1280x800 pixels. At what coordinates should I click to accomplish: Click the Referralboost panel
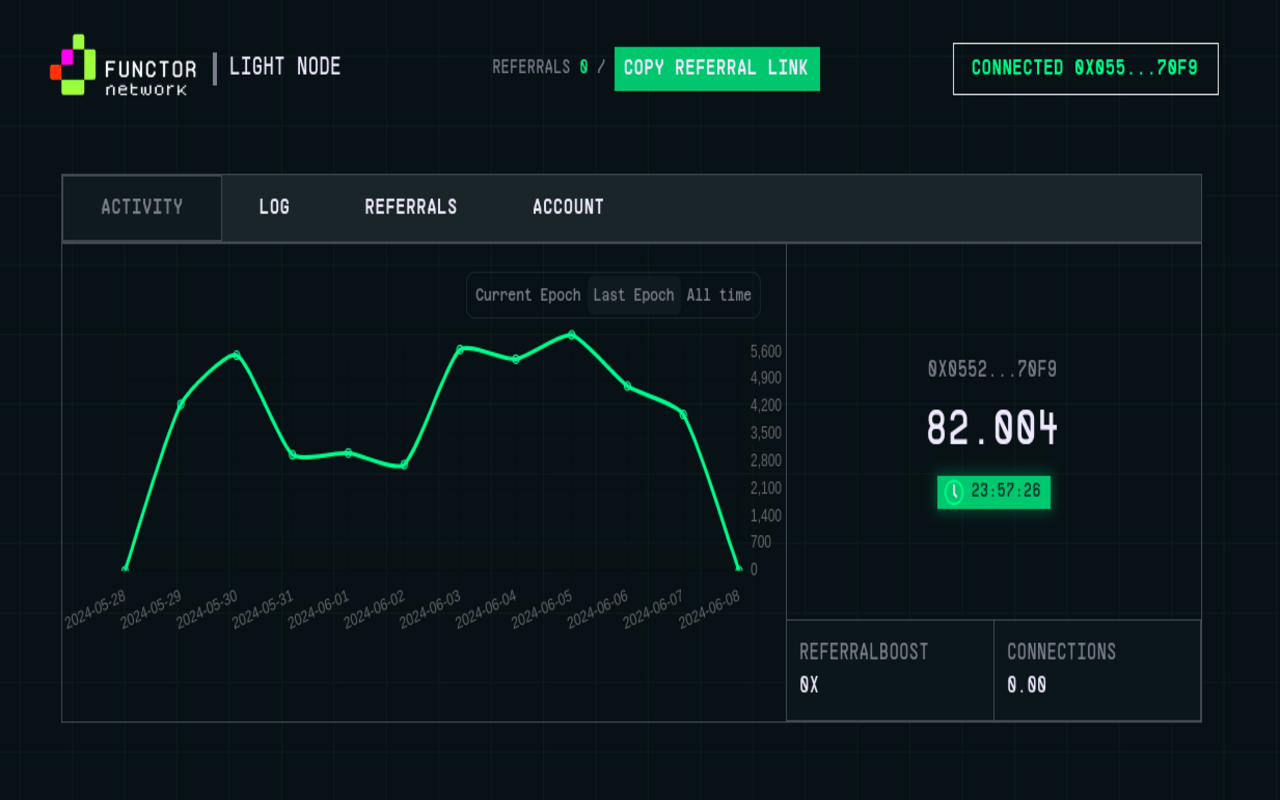pyautogui.click(x=890, y=669)
